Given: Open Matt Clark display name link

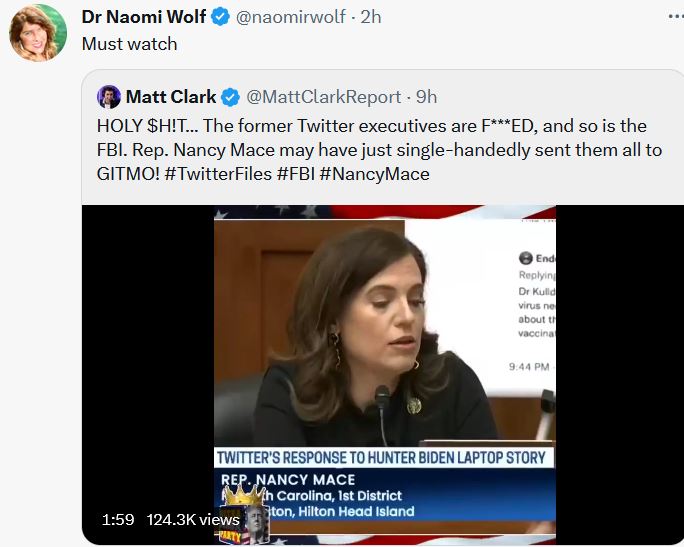Looking at the screenshot, I should click(171, 97).
